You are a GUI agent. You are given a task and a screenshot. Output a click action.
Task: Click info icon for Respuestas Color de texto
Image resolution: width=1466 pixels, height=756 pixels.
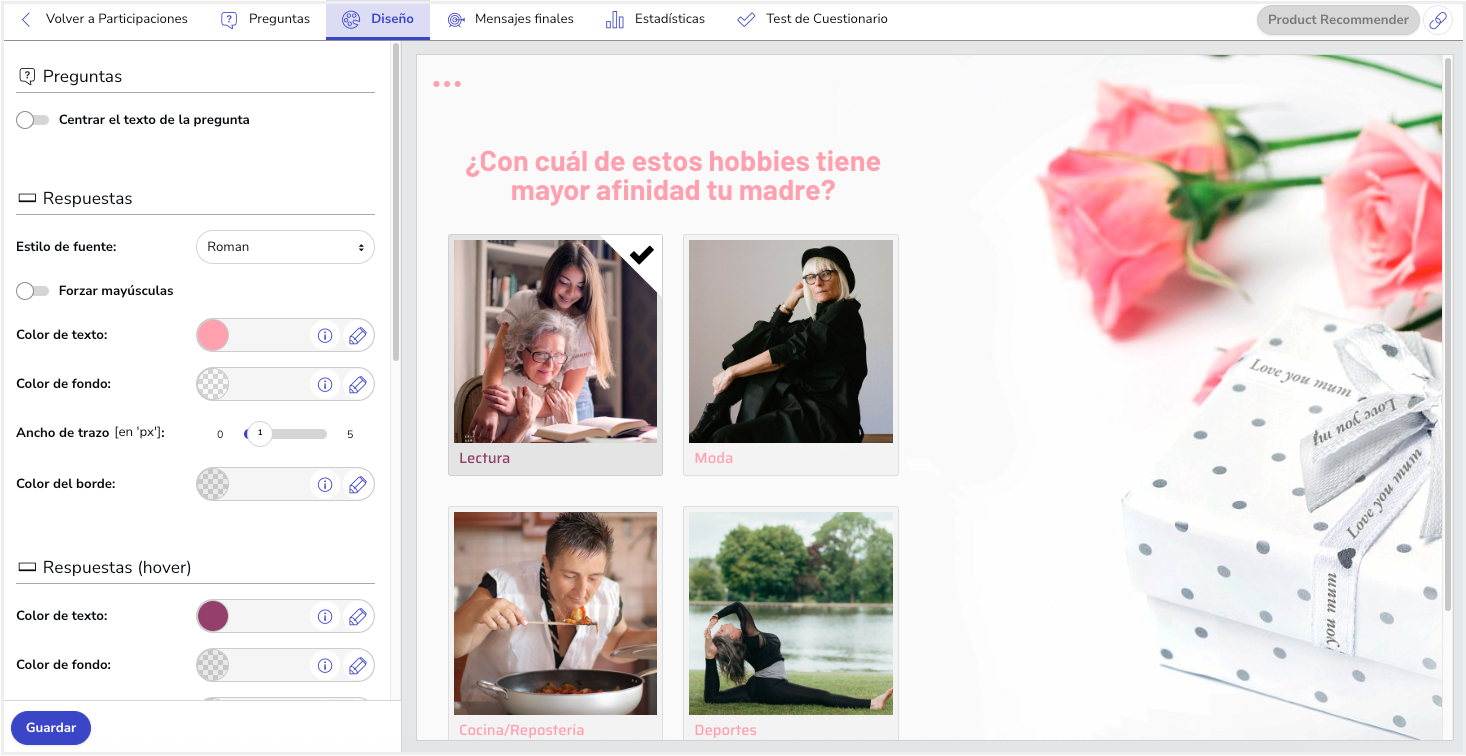point(325,336)
